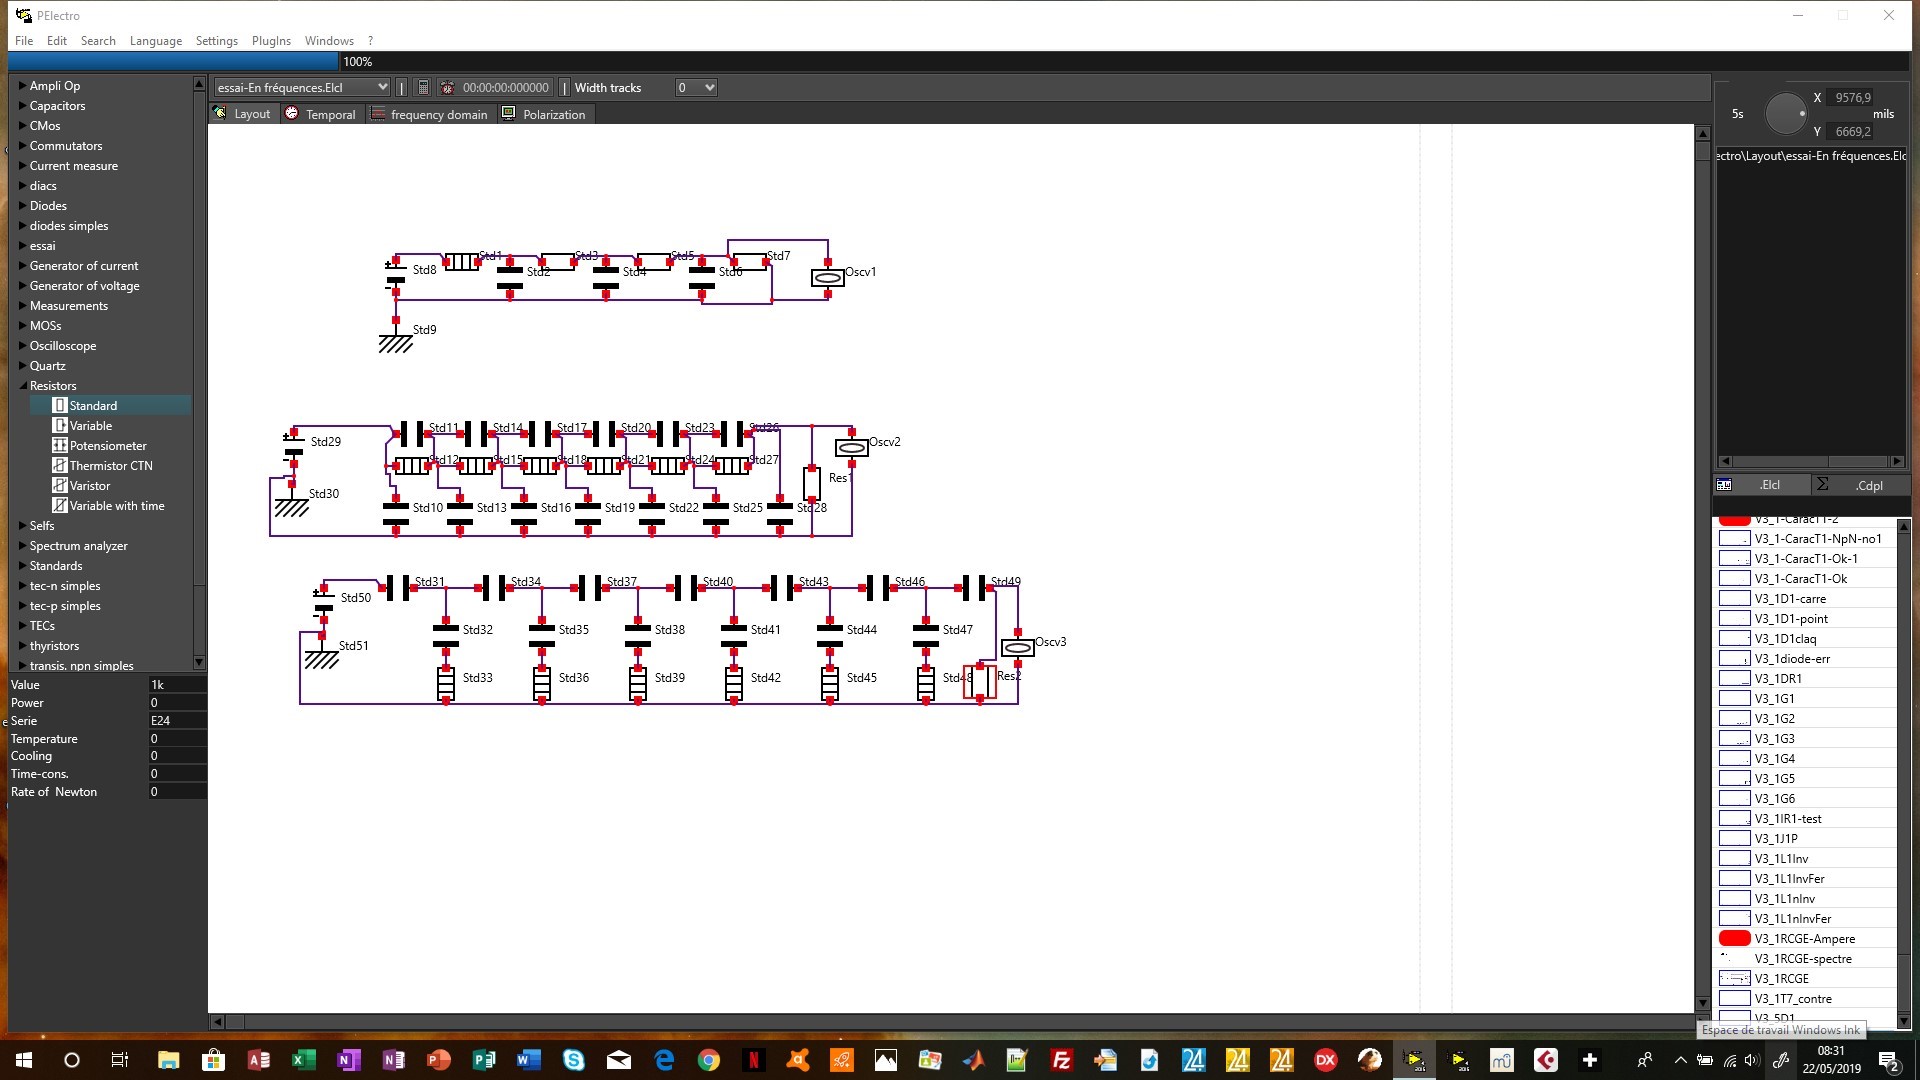
Task: Click the round time-scale knob
Action: click(x=1785, y=114)
